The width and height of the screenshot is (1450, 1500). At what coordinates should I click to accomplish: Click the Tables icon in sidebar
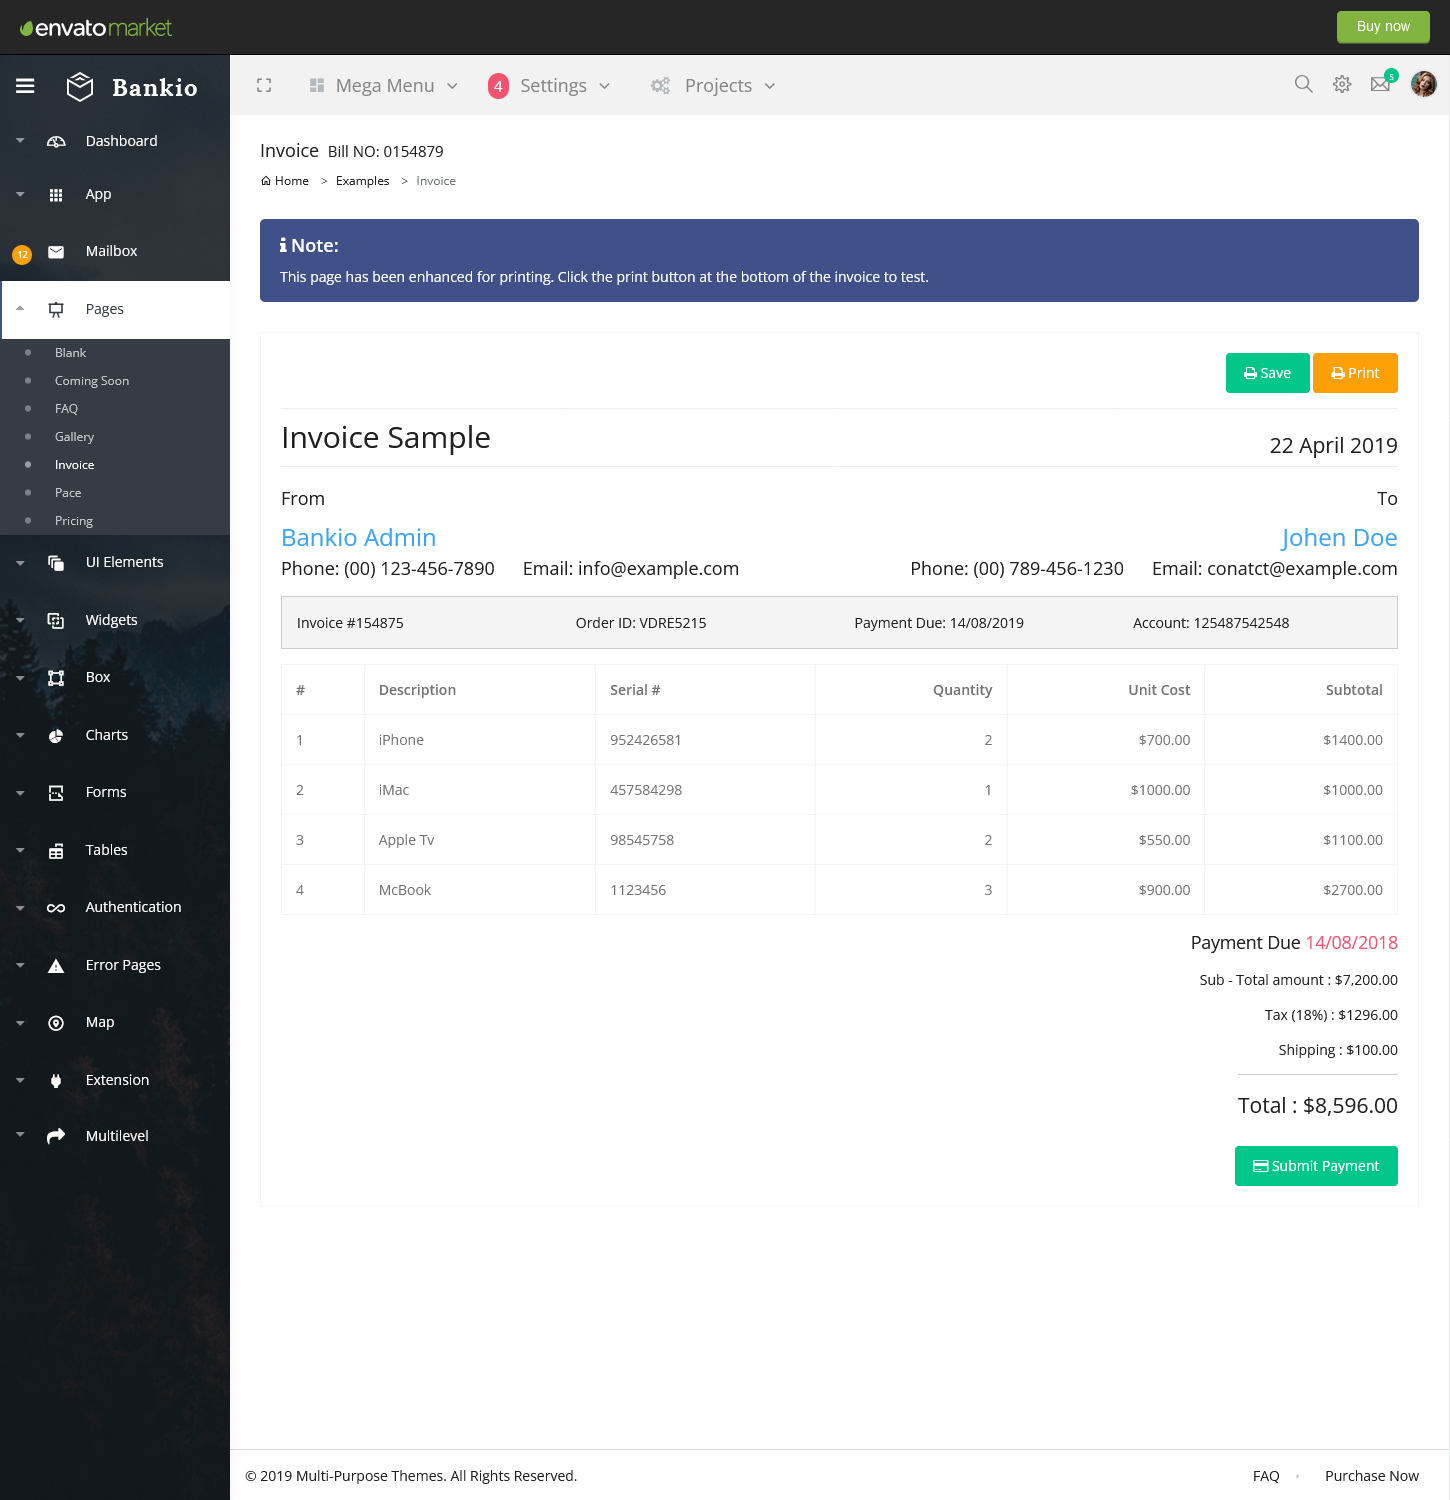click(56, 851)
